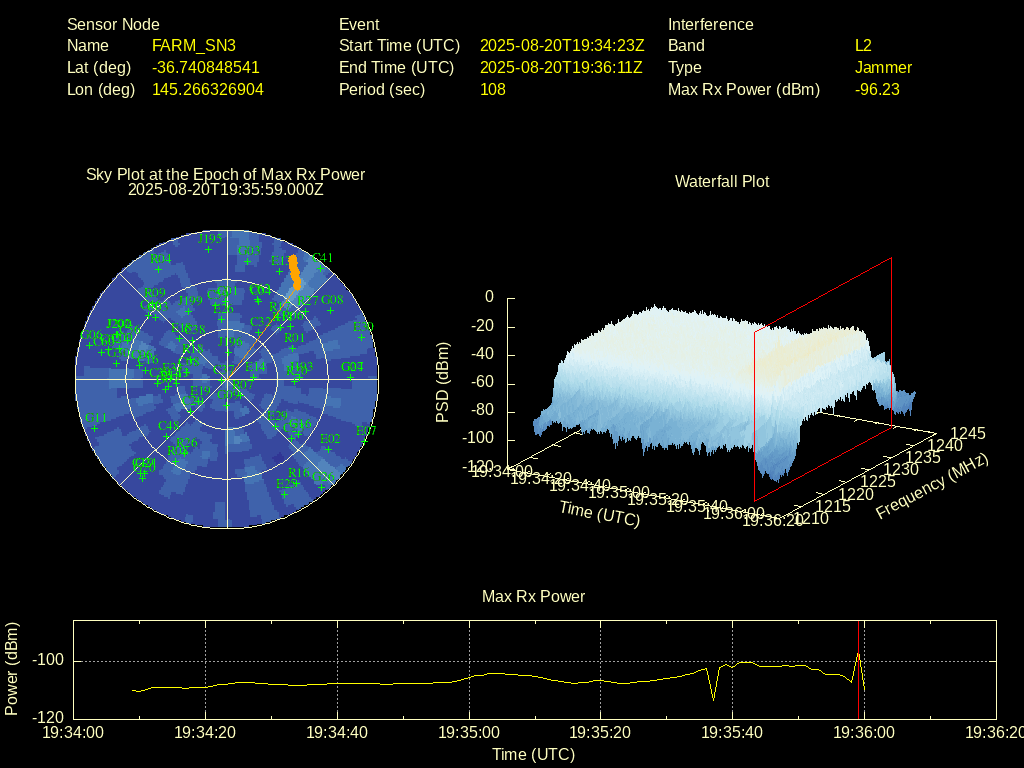Click the Jammer interference type value

coord(883,67)
